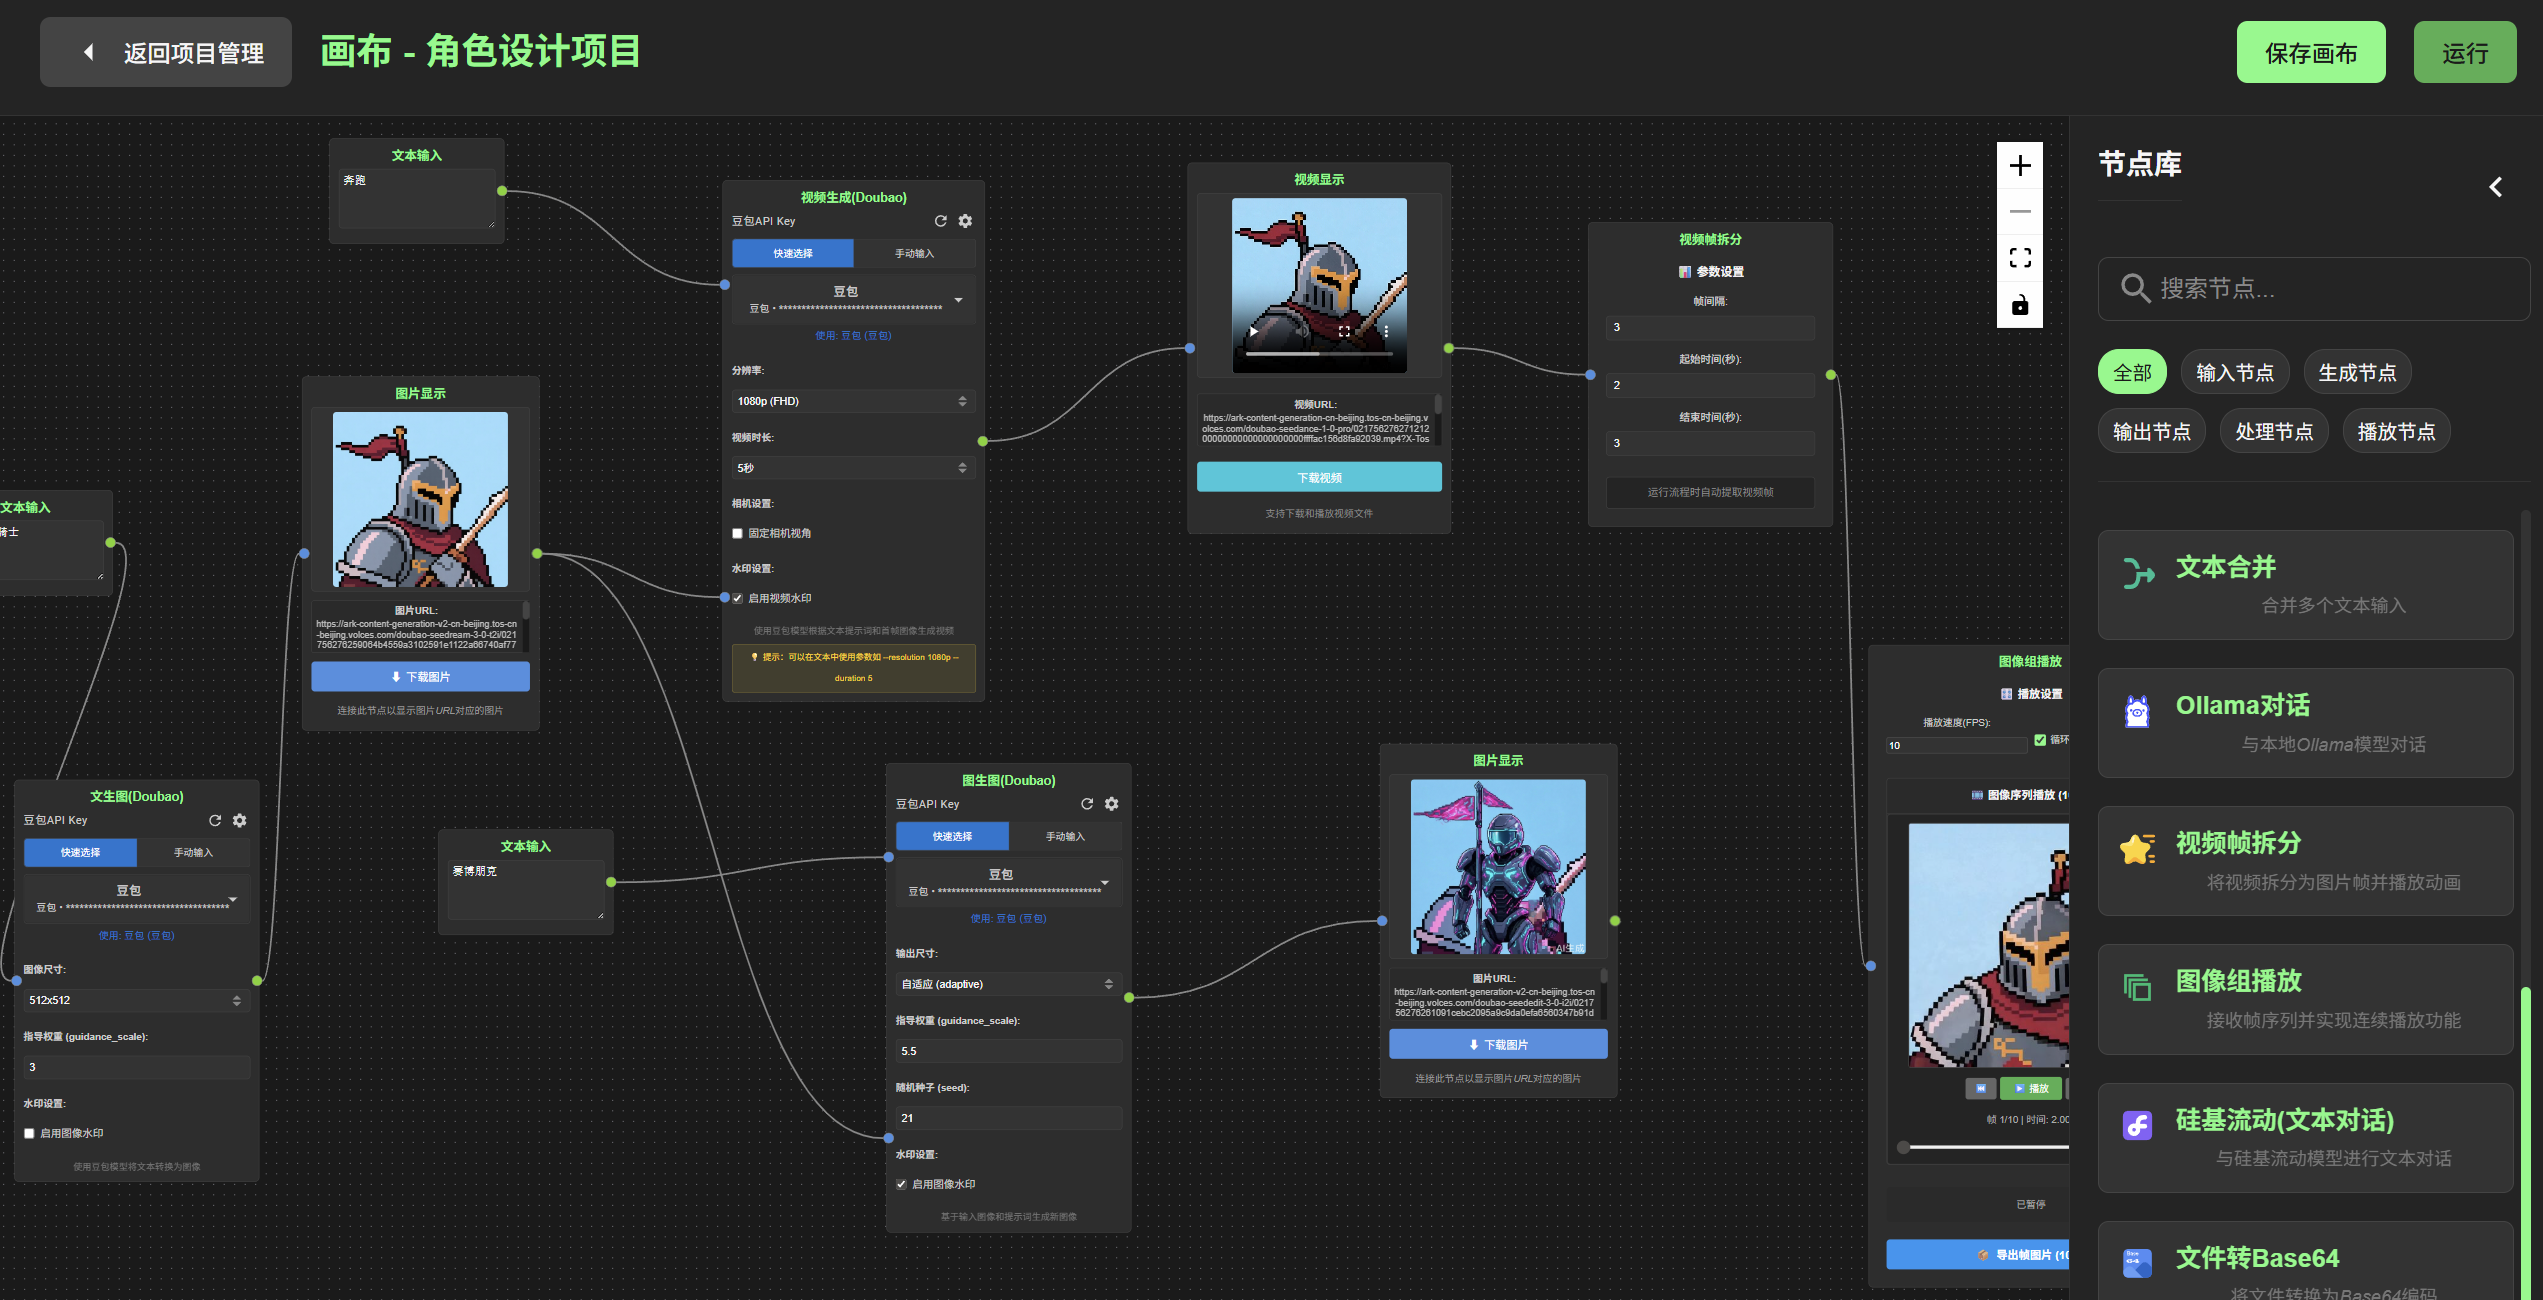
Task: Enable 固定相机视角 checkbox
Action: coord(738,534)
